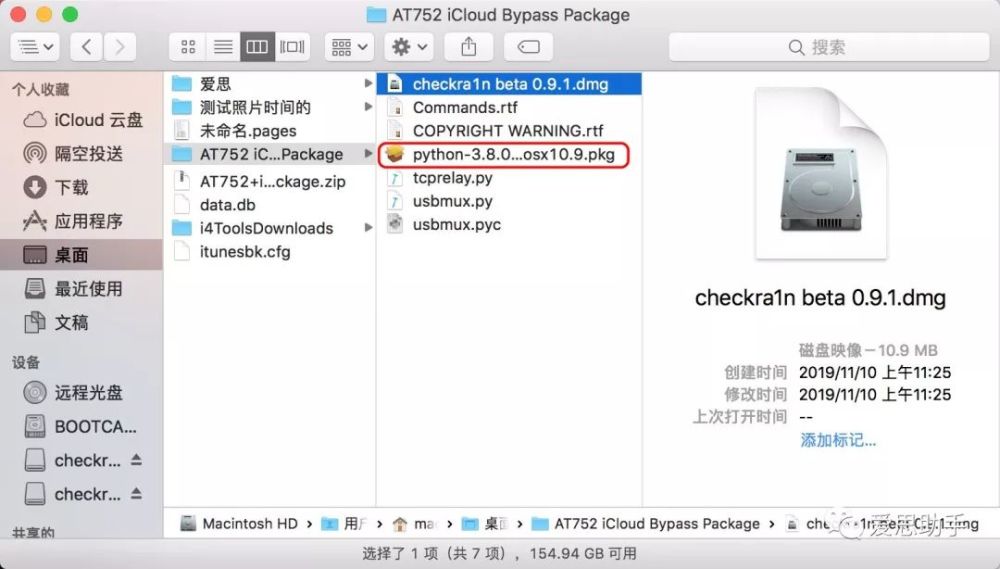The width and height of the screenshot is (1000, 569).
Task: Go forward to the next folder
Action: 119,47
